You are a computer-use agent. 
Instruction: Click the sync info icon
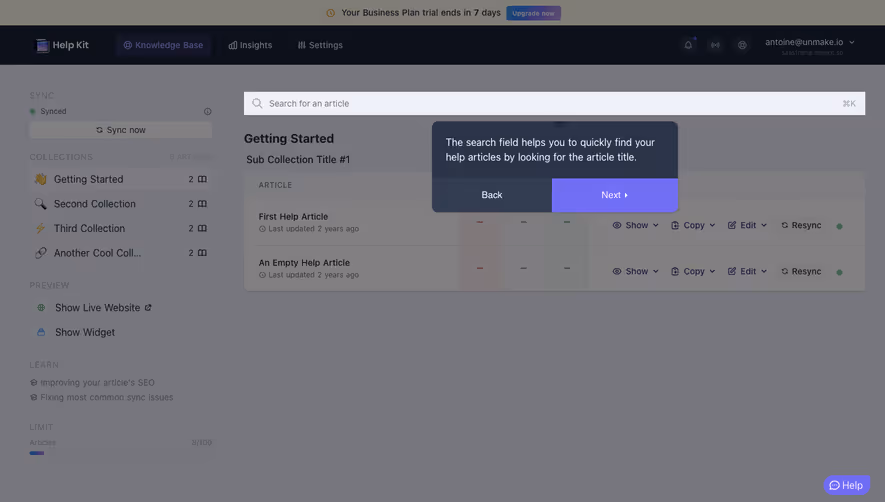pos(208,112)
